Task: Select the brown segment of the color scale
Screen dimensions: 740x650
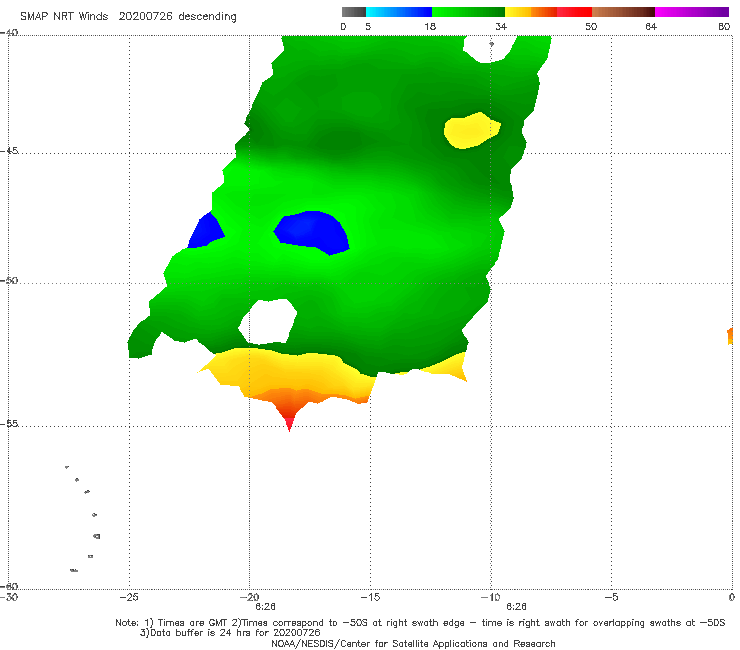Action: (623, 12)
